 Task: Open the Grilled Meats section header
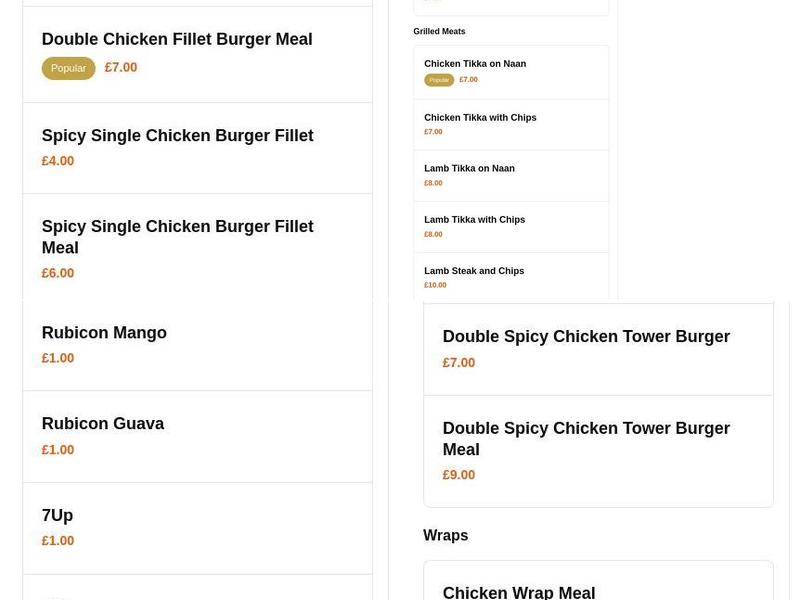click(x=439, y=31)
